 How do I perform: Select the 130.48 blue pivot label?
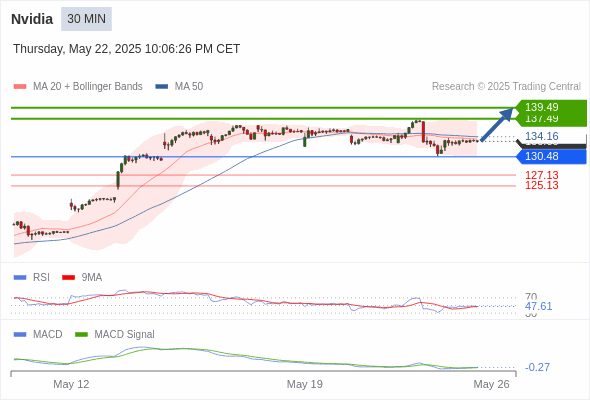(551, 156)
